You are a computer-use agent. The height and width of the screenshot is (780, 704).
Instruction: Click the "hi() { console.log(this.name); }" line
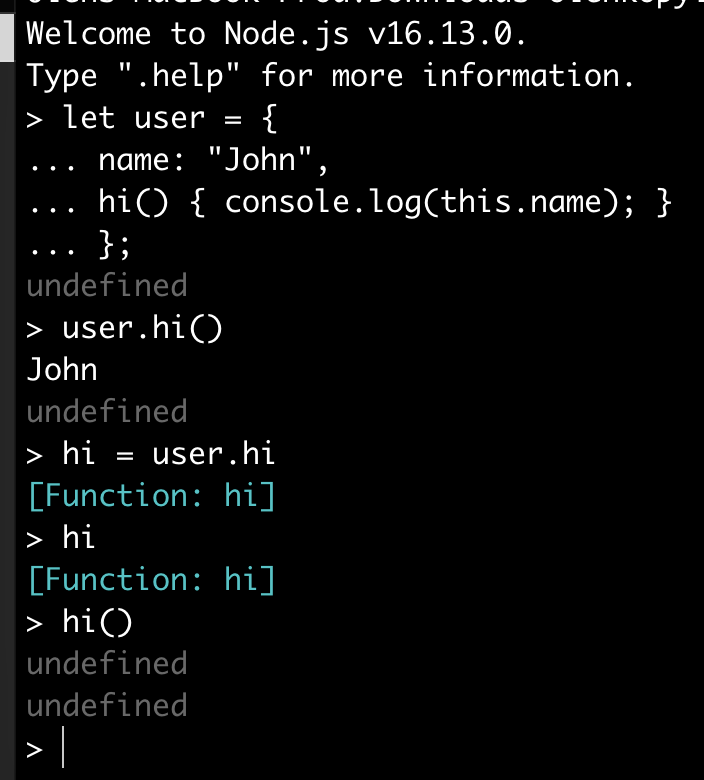[349, 202]
